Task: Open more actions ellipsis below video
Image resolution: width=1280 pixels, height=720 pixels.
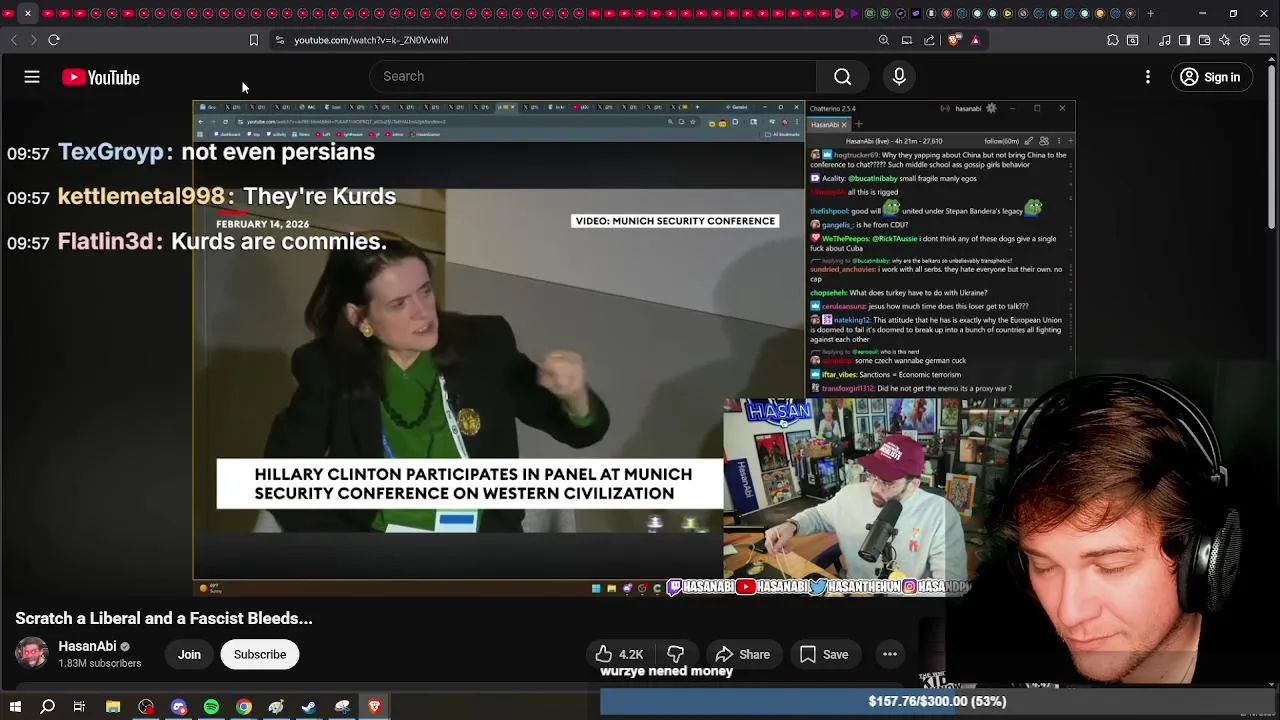Action: pyautogui.click(x=889, y=655)
